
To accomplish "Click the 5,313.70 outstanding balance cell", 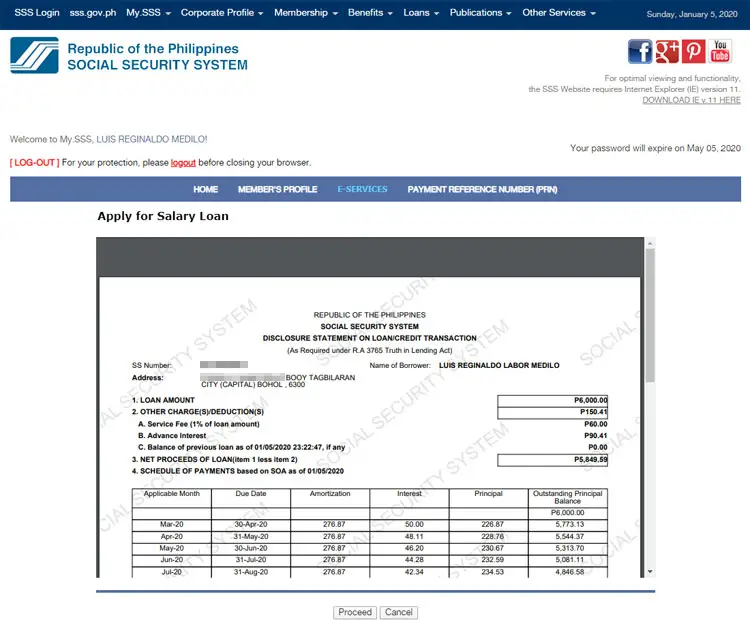I will (568, 548).
